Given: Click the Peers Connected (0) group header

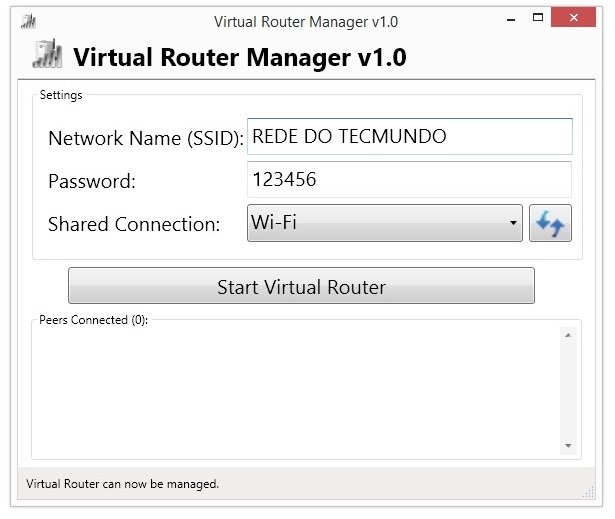Looking at the screenshot, I should pos(93,320).
